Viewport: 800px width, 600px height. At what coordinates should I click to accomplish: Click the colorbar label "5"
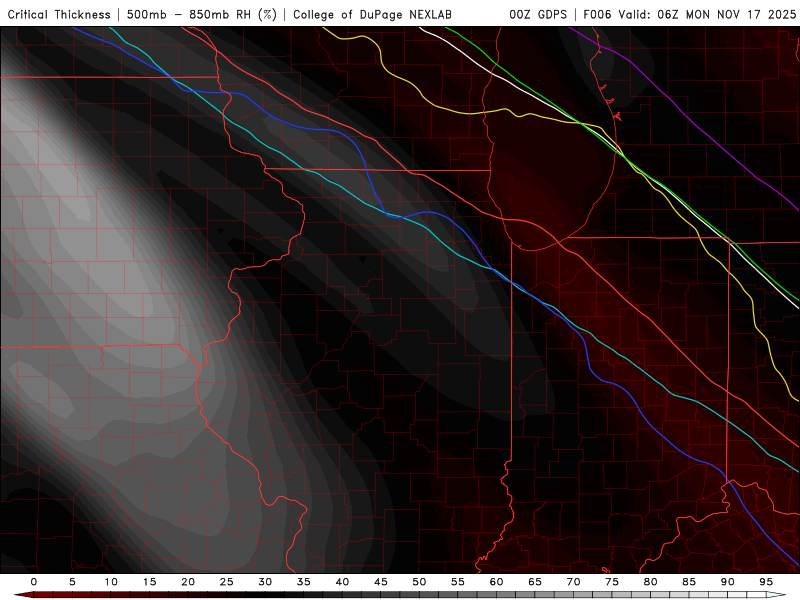pyautogui.click(x=72, y=582)
